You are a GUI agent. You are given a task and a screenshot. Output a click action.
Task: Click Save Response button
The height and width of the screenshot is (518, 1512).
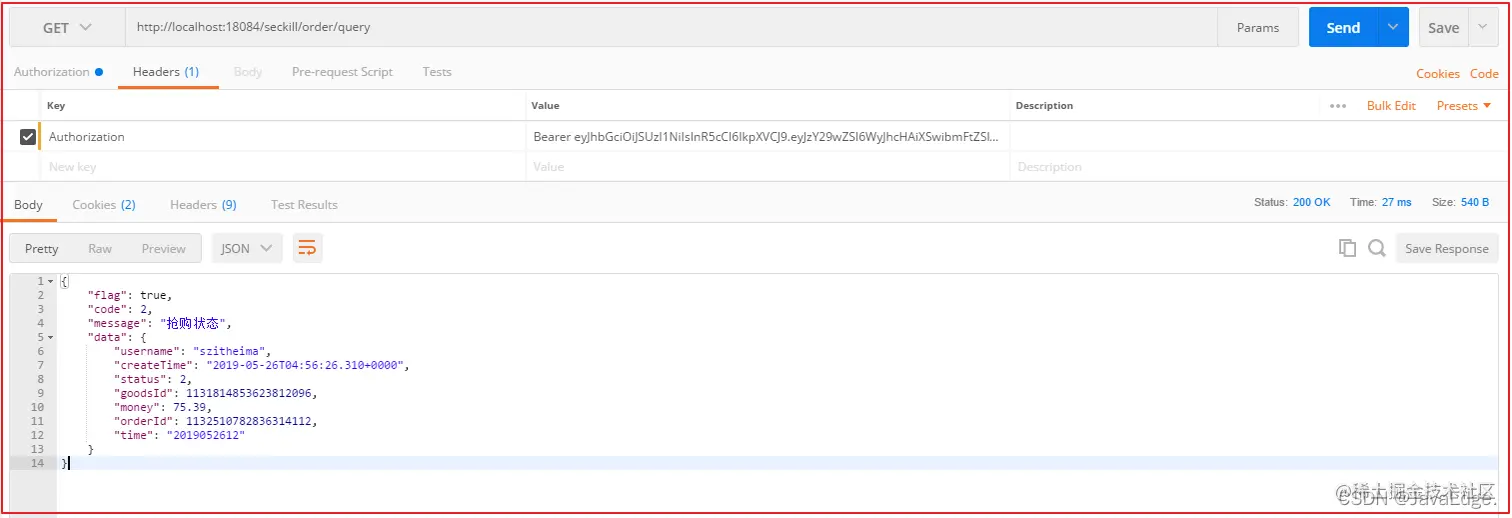(x=1446, y=249)
